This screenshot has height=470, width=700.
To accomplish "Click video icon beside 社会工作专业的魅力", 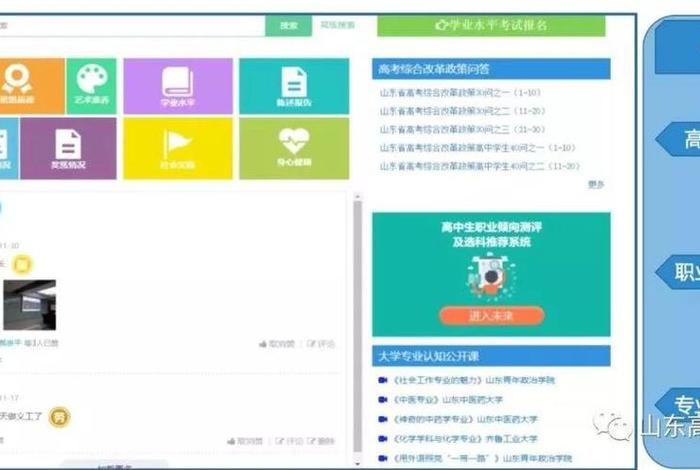I will click(x=383, y=380).
